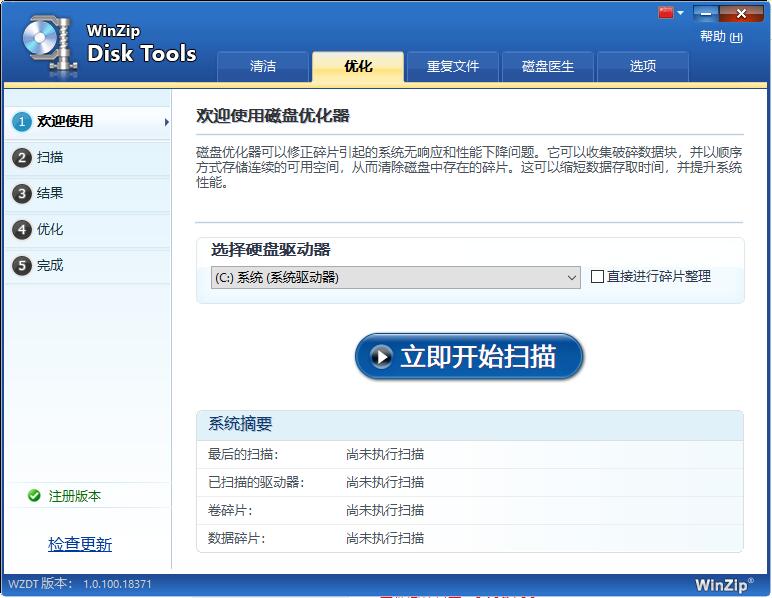Click the WinZip Disk Tools logo icon
Viewport: 772px width, 598px height.
[50, 46]
